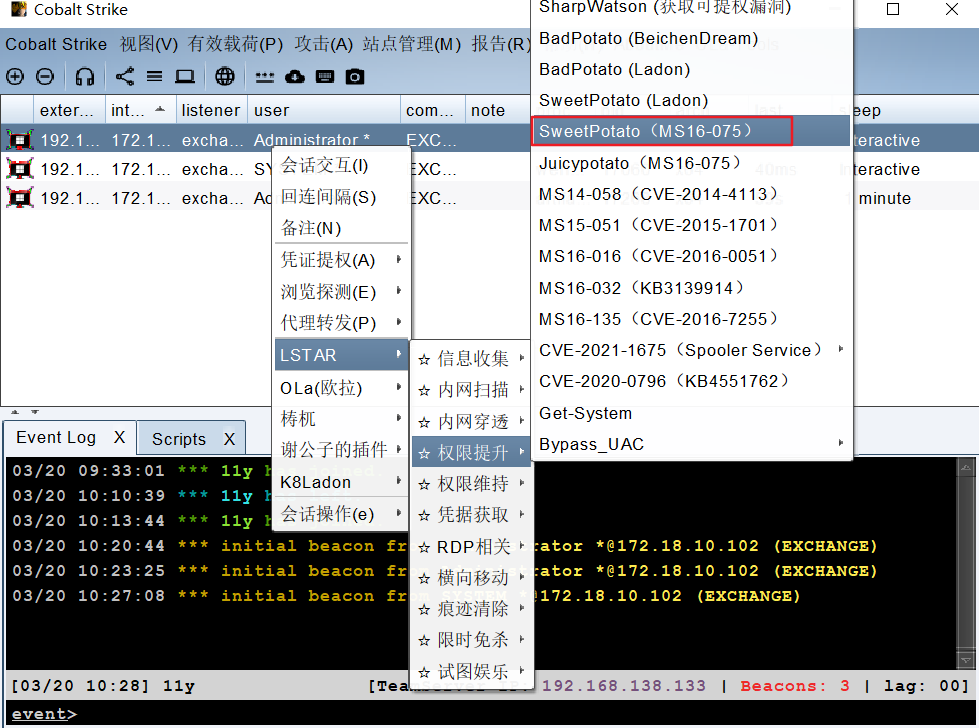Viewport: 979px width, 728px height.
Task: Select MS16-032 (KB3139914) exploit
Action: tap(692, 288)
